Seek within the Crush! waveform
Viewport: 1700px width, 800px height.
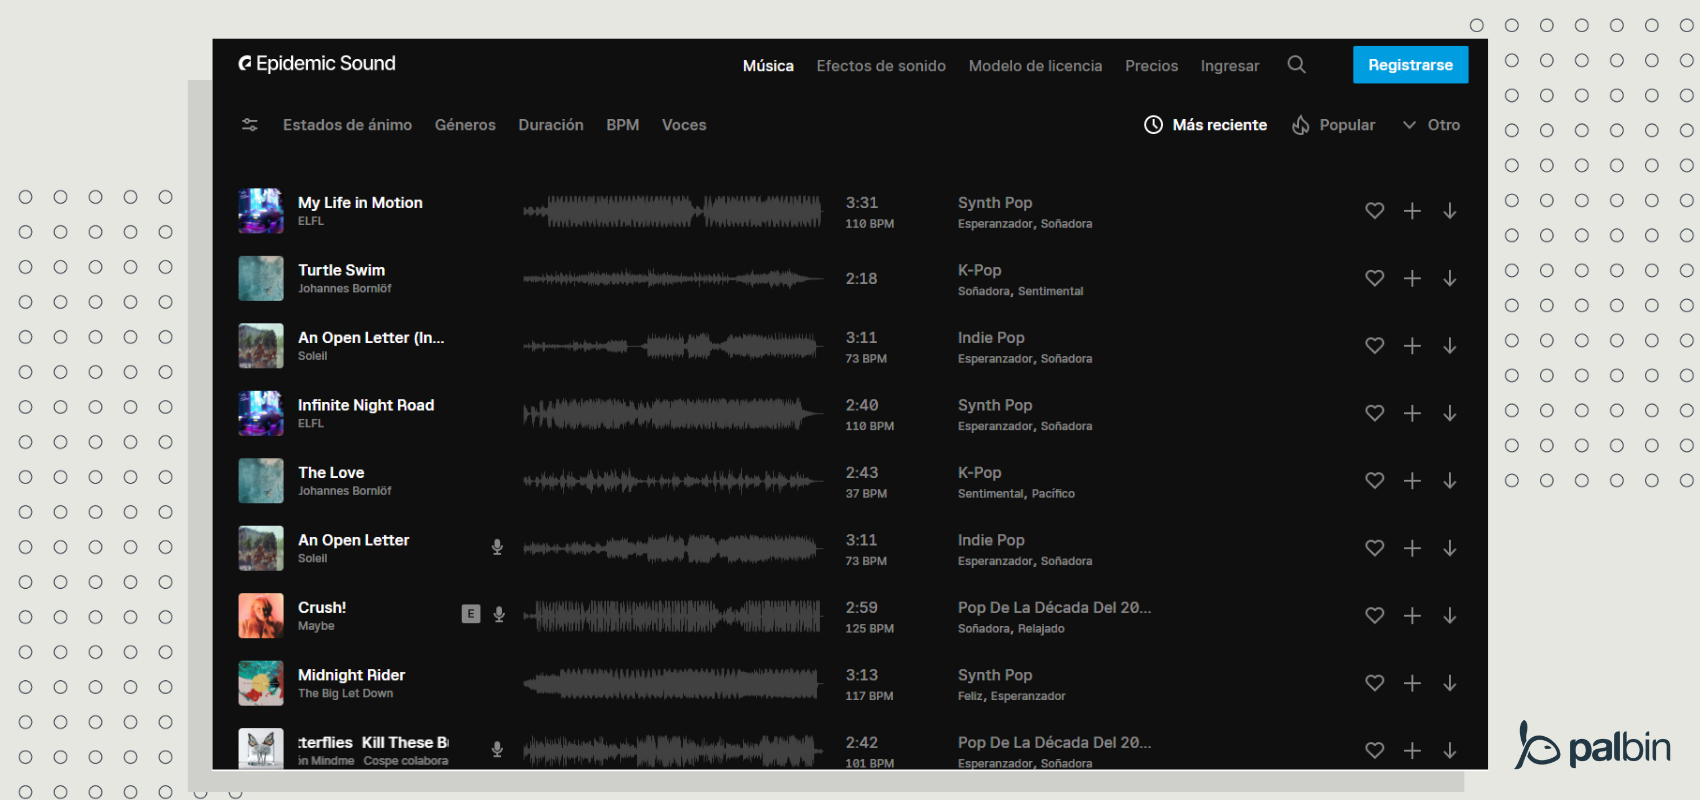point(673,616)
